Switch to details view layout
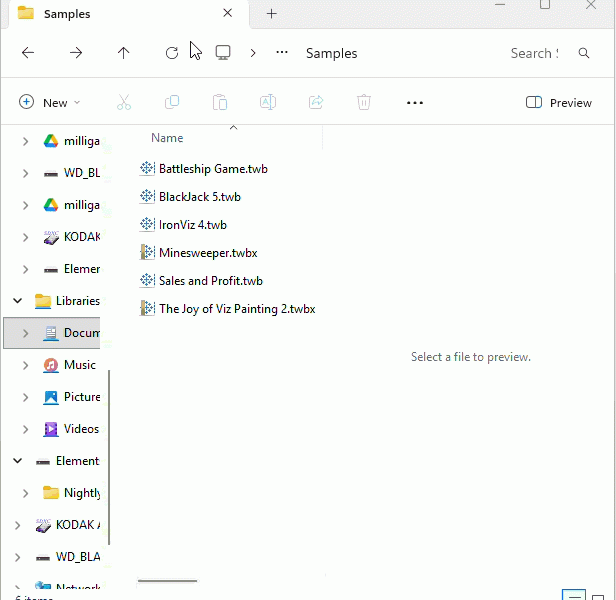 pos(574,595)
